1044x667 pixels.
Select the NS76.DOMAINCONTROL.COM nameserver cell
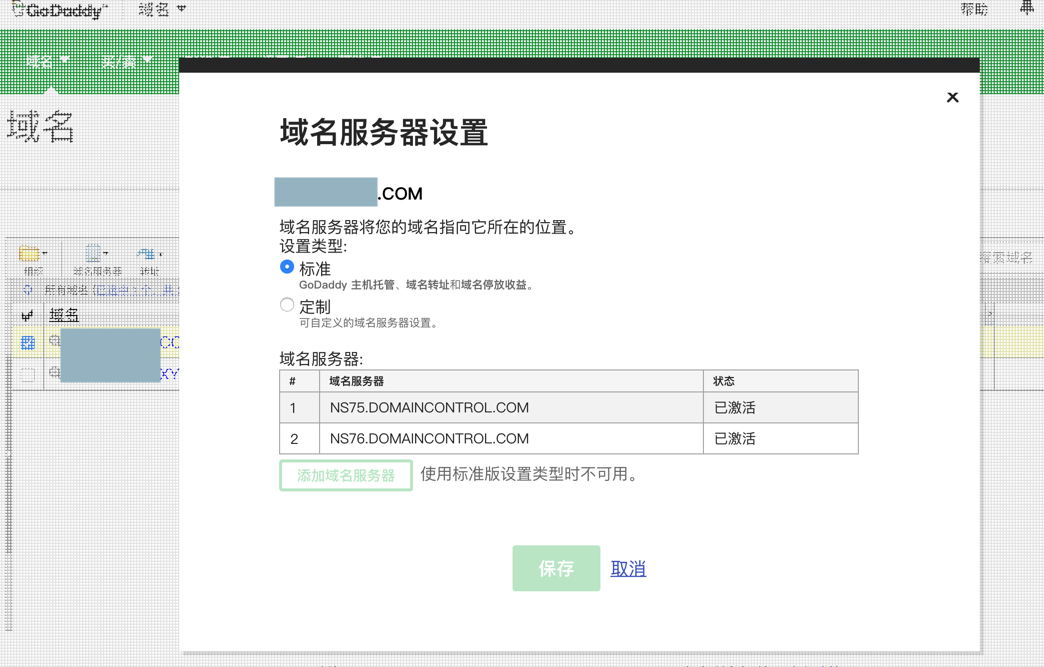pos(511,439)
